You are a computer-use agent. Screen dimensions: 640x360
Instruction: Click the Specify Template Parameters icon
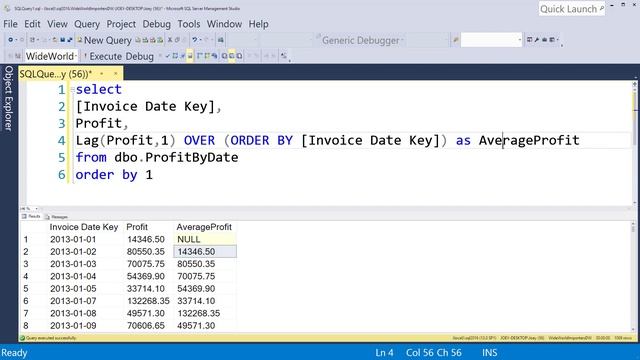pos(283,56)
